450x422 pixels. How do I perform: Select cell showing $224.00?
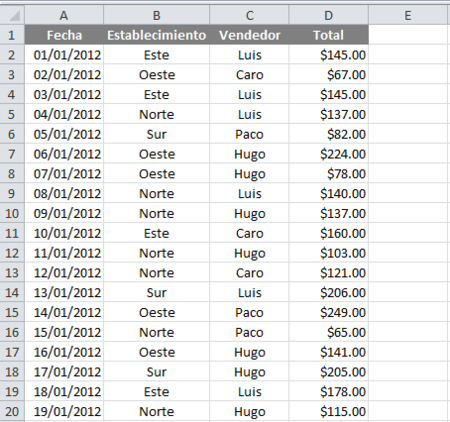(x=329, y=154)
